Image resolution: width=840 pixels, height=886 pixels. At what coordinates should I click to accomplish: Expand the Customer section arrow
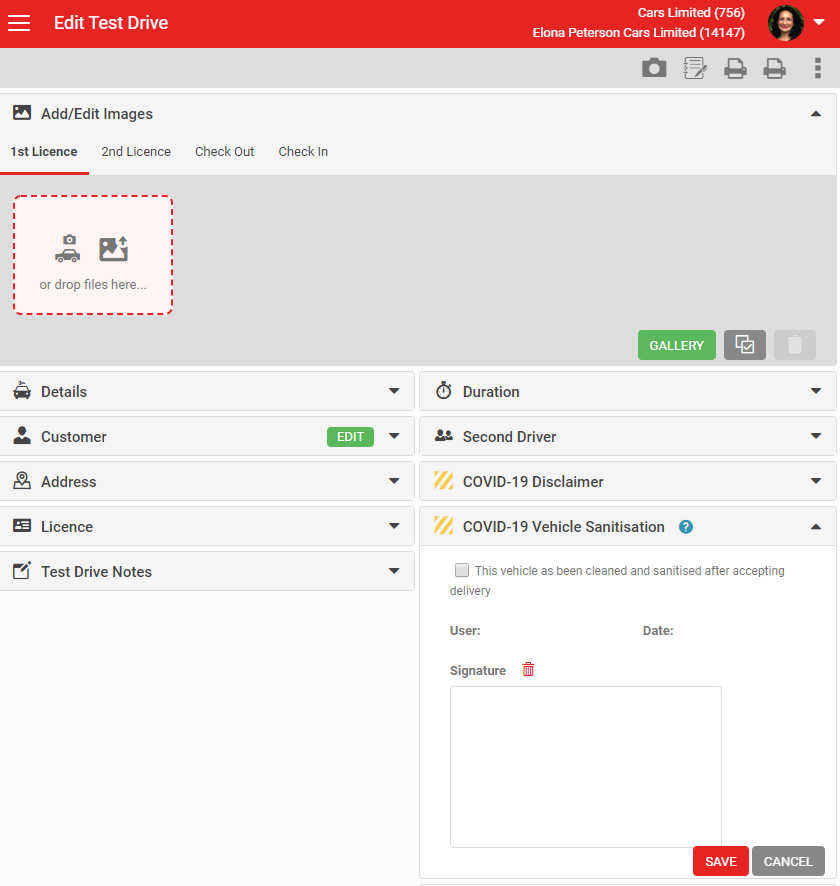394,436
